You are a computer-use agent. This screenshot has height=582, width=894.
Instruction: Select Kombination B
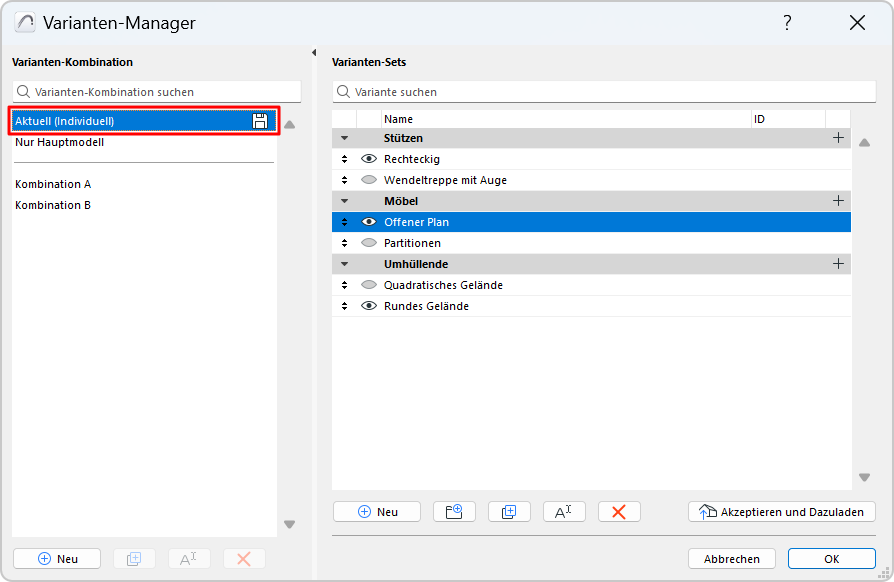(x=144, y=205)
